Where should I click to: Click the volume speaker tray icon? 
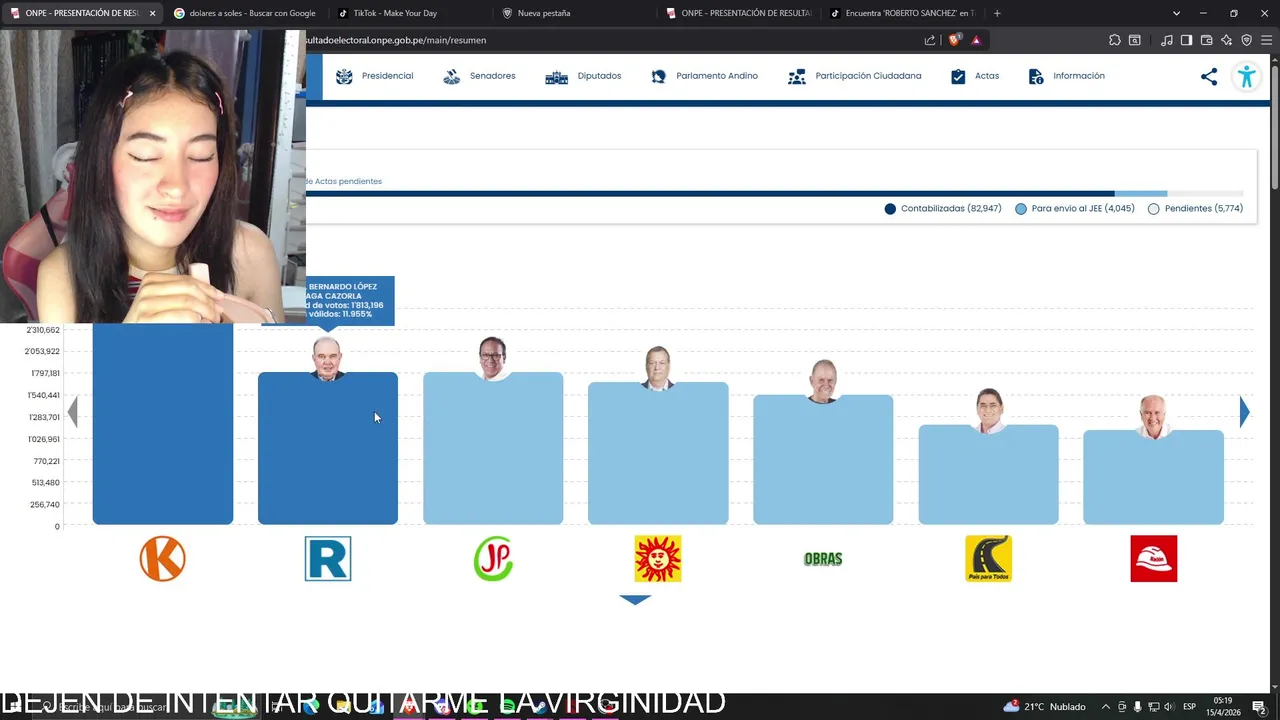pos(1169,707)
